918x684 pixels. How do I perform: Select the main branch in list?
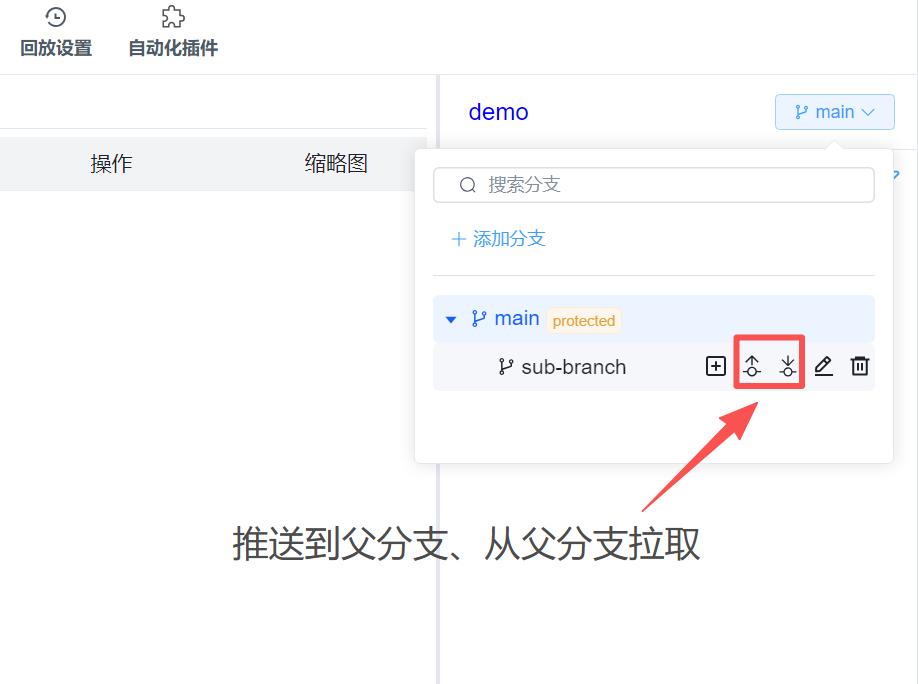pyautogui.click(x=517, y=319)
